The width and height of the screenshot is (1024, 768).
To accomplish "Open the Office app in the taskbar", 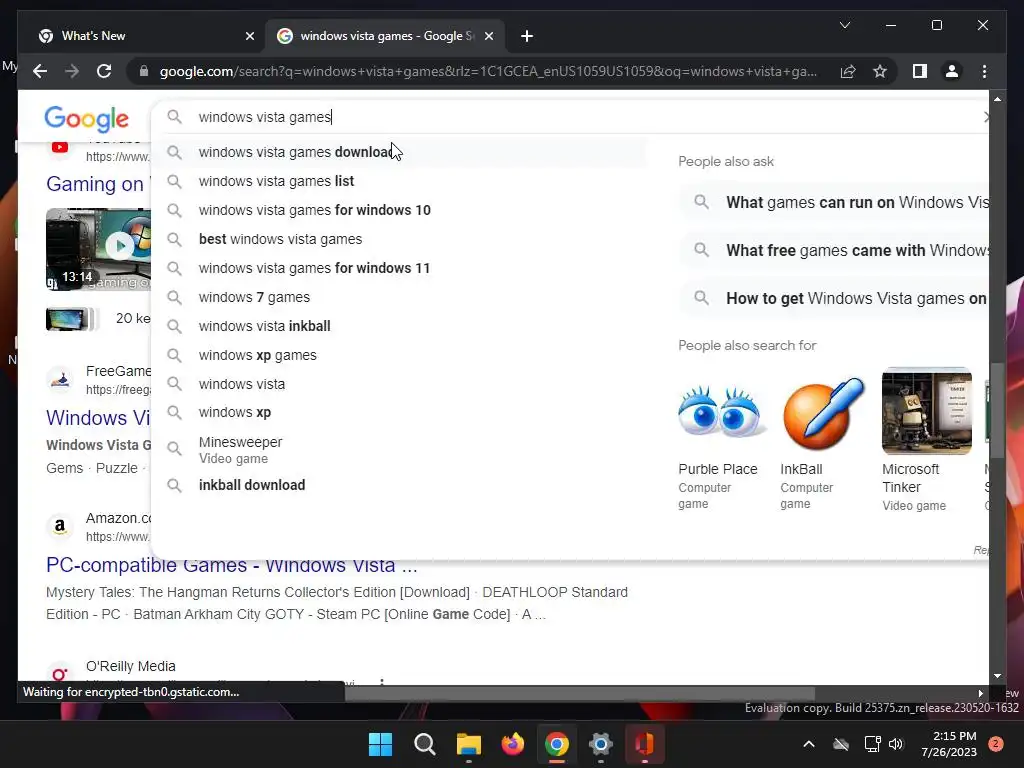I will coord(645,744).
